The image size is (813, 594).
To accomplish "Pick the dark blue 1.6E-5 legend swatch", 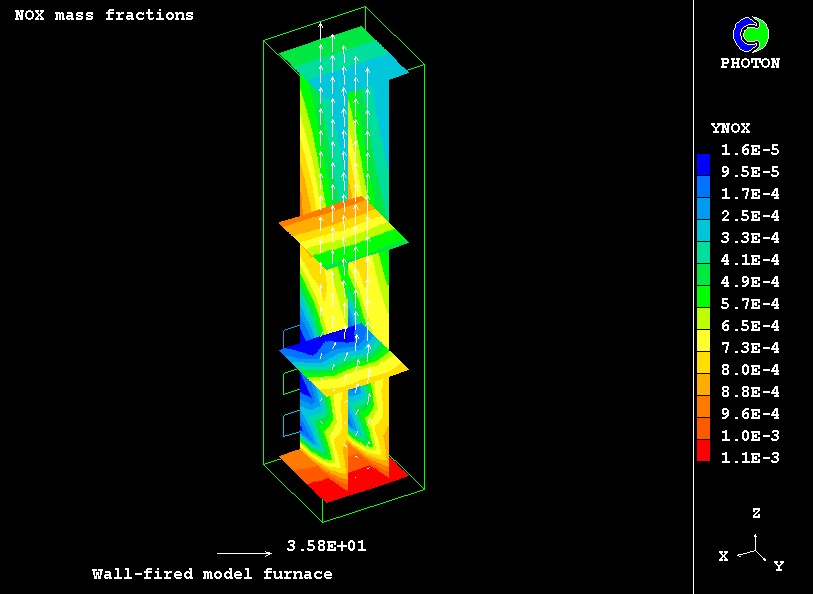I will [x=703, y=159].
